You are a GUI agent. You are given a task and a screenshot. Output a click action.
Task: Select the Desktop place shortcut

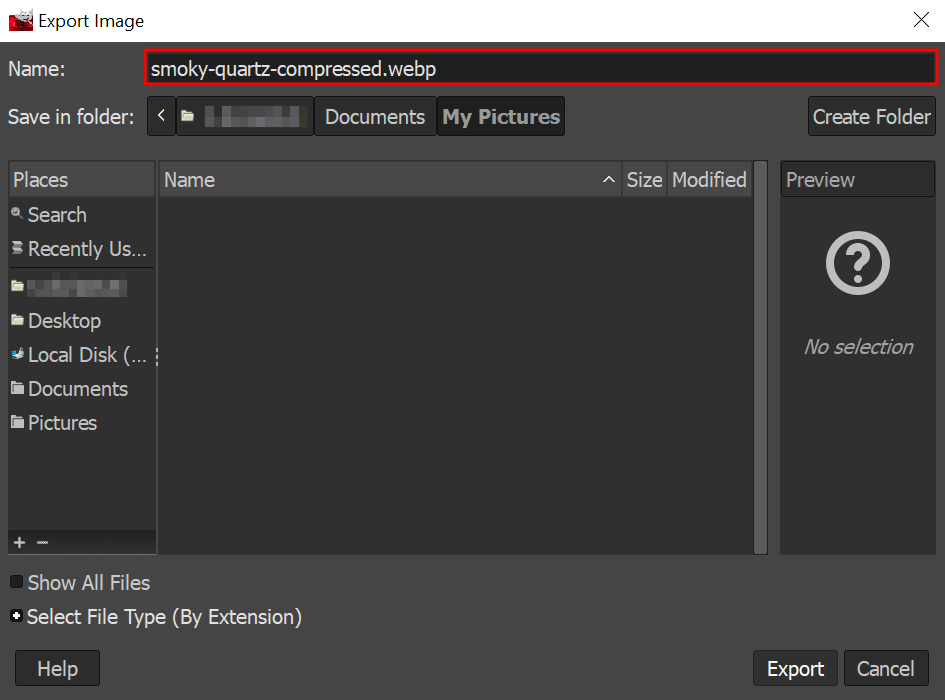(64, 320)
